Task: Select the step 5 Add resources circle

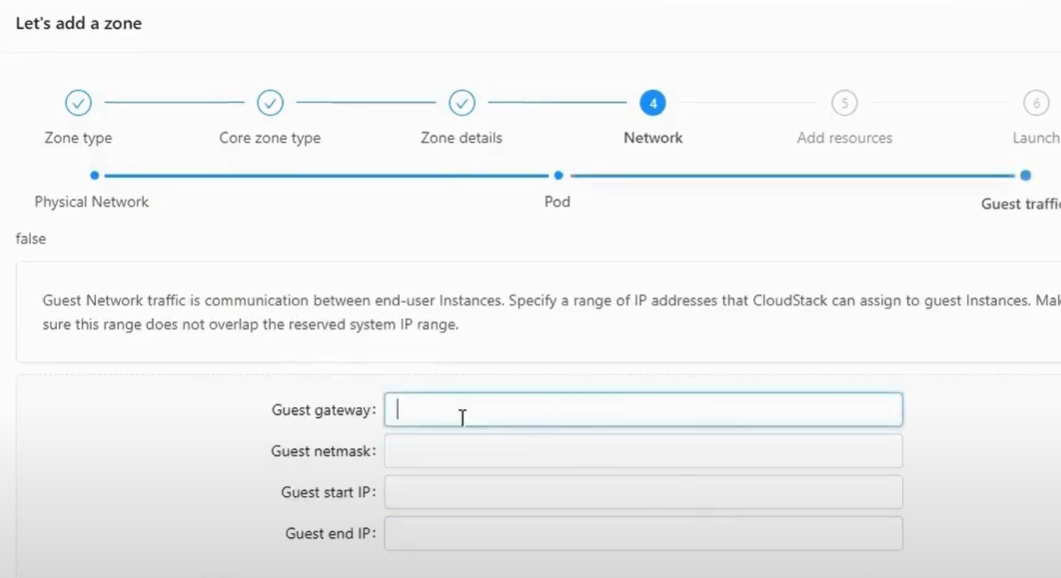Action: click(x=844, y=103)
